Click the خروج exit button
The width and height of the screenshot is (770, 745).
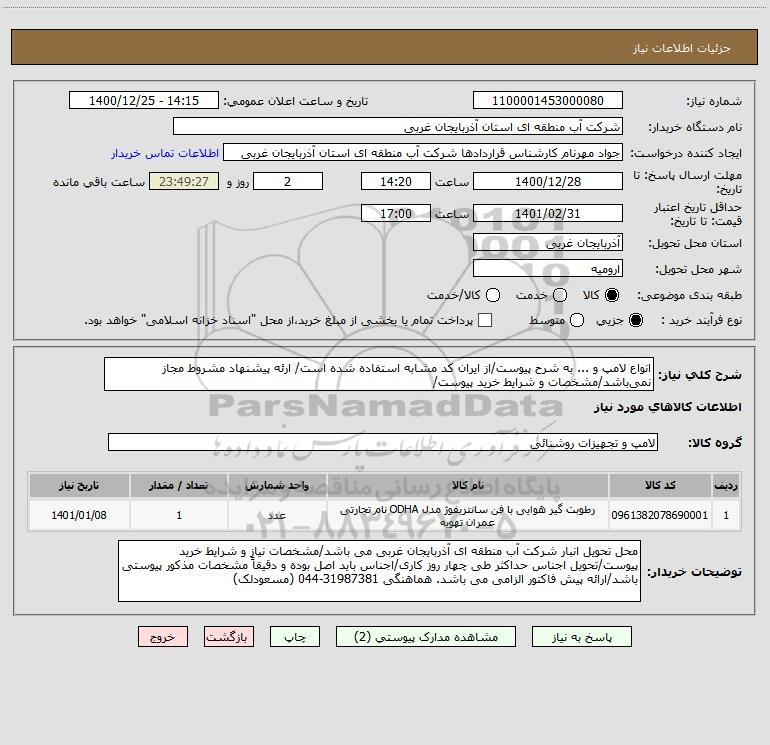(163, 637)
